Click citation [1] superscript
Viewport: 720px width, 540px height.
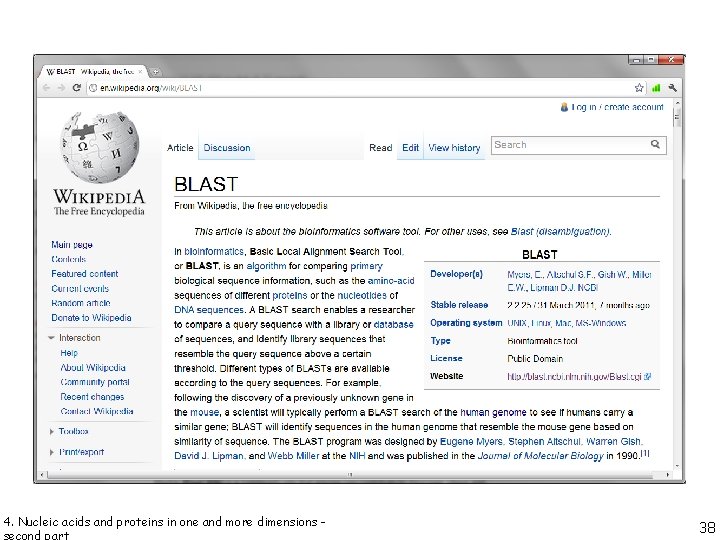pos(645,453)
